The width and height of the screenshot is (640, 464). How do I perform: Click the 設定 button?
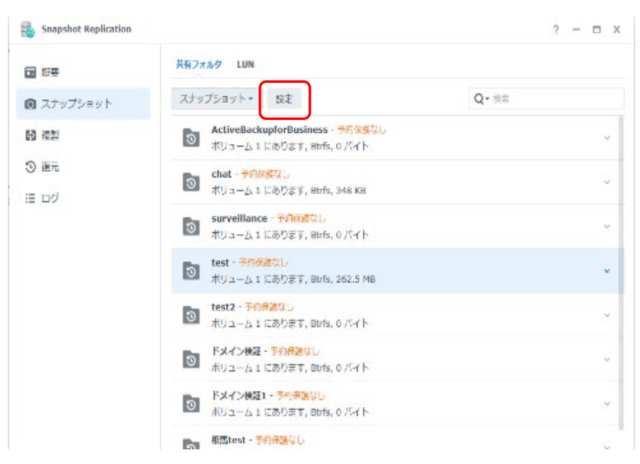point(285,100)
